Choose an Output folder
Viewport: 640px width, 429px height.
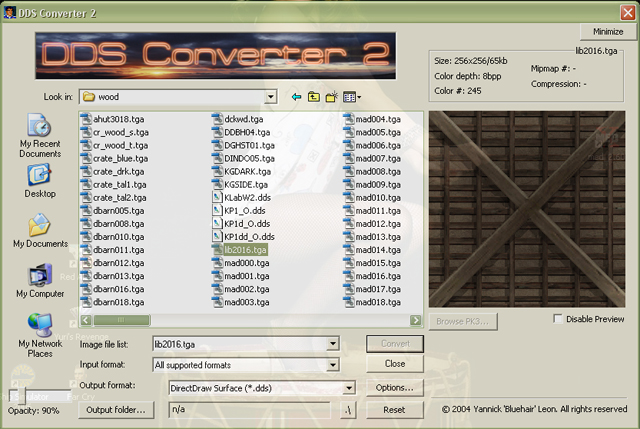point(116,410)
